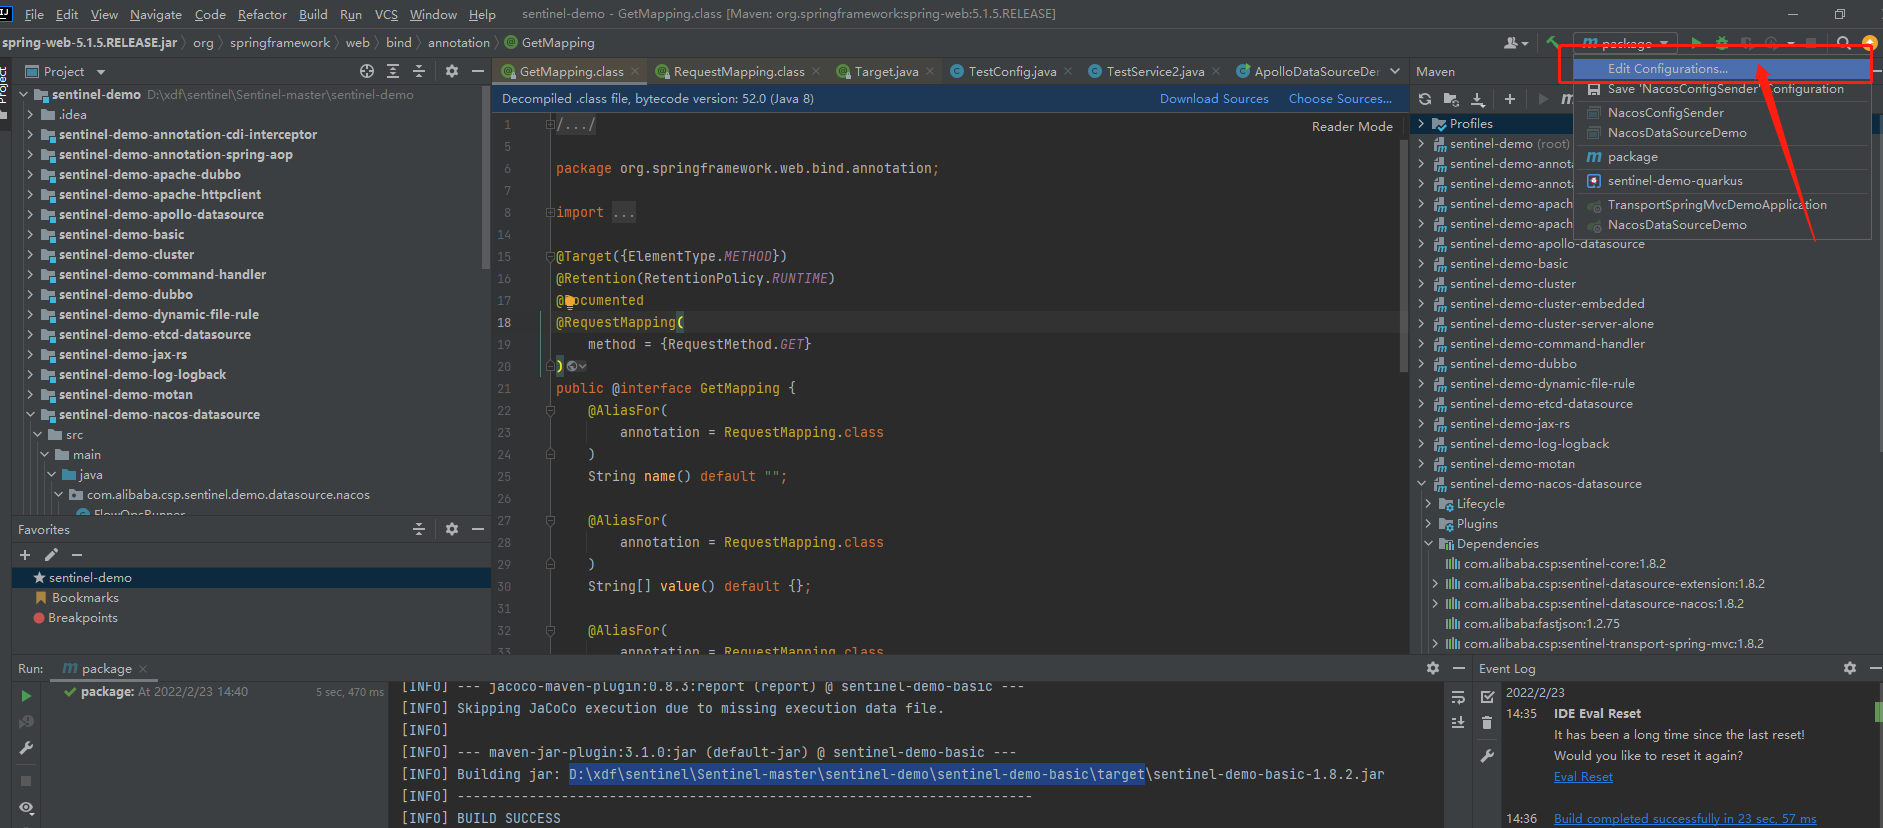Close the package tab in Run panel
Viewport: 1883px width, 828px height.
[x=143, y=669]
